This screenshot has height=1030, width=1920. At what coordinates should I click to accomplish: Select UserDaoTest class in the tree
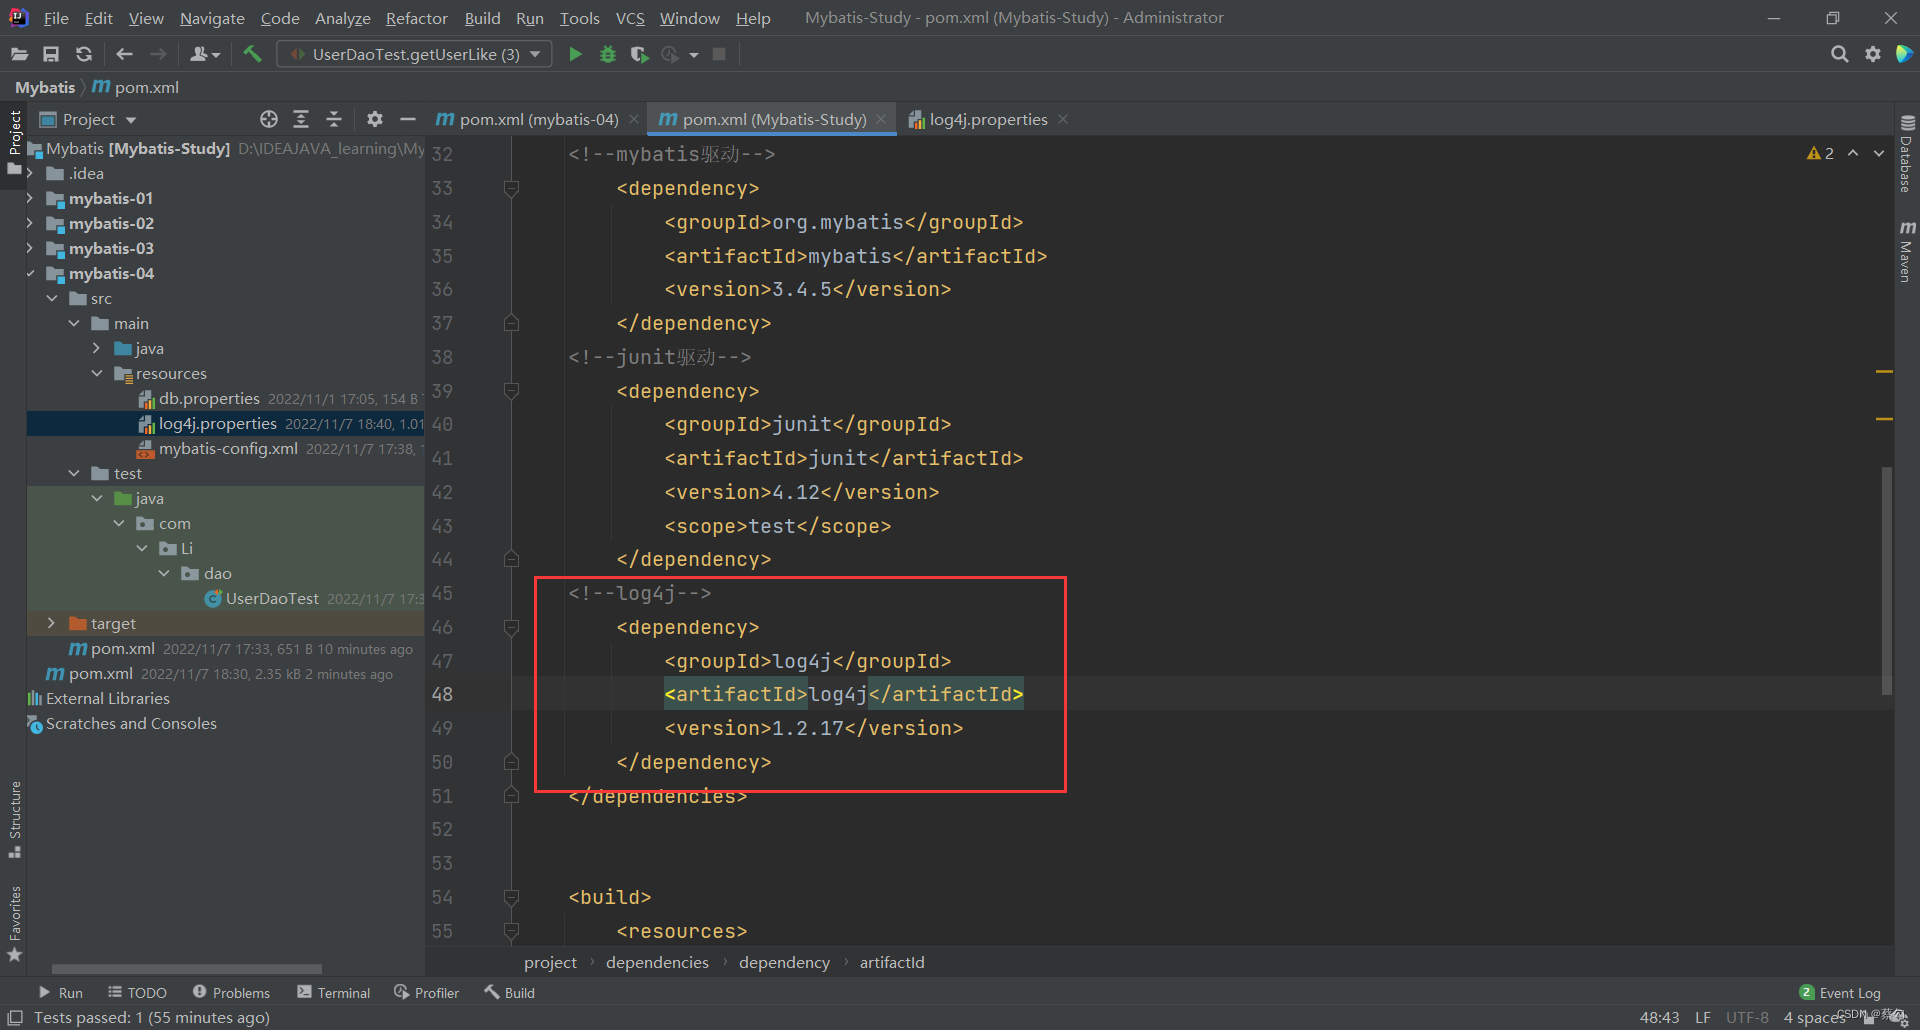coord(272,598)
